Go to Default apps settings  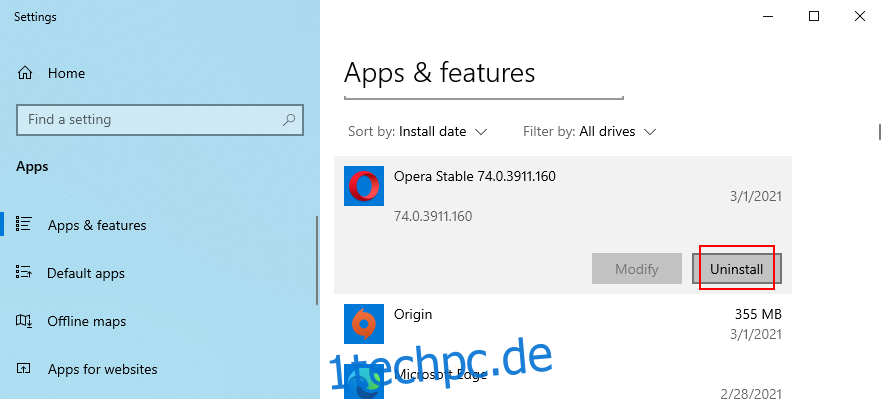[86, 274]
